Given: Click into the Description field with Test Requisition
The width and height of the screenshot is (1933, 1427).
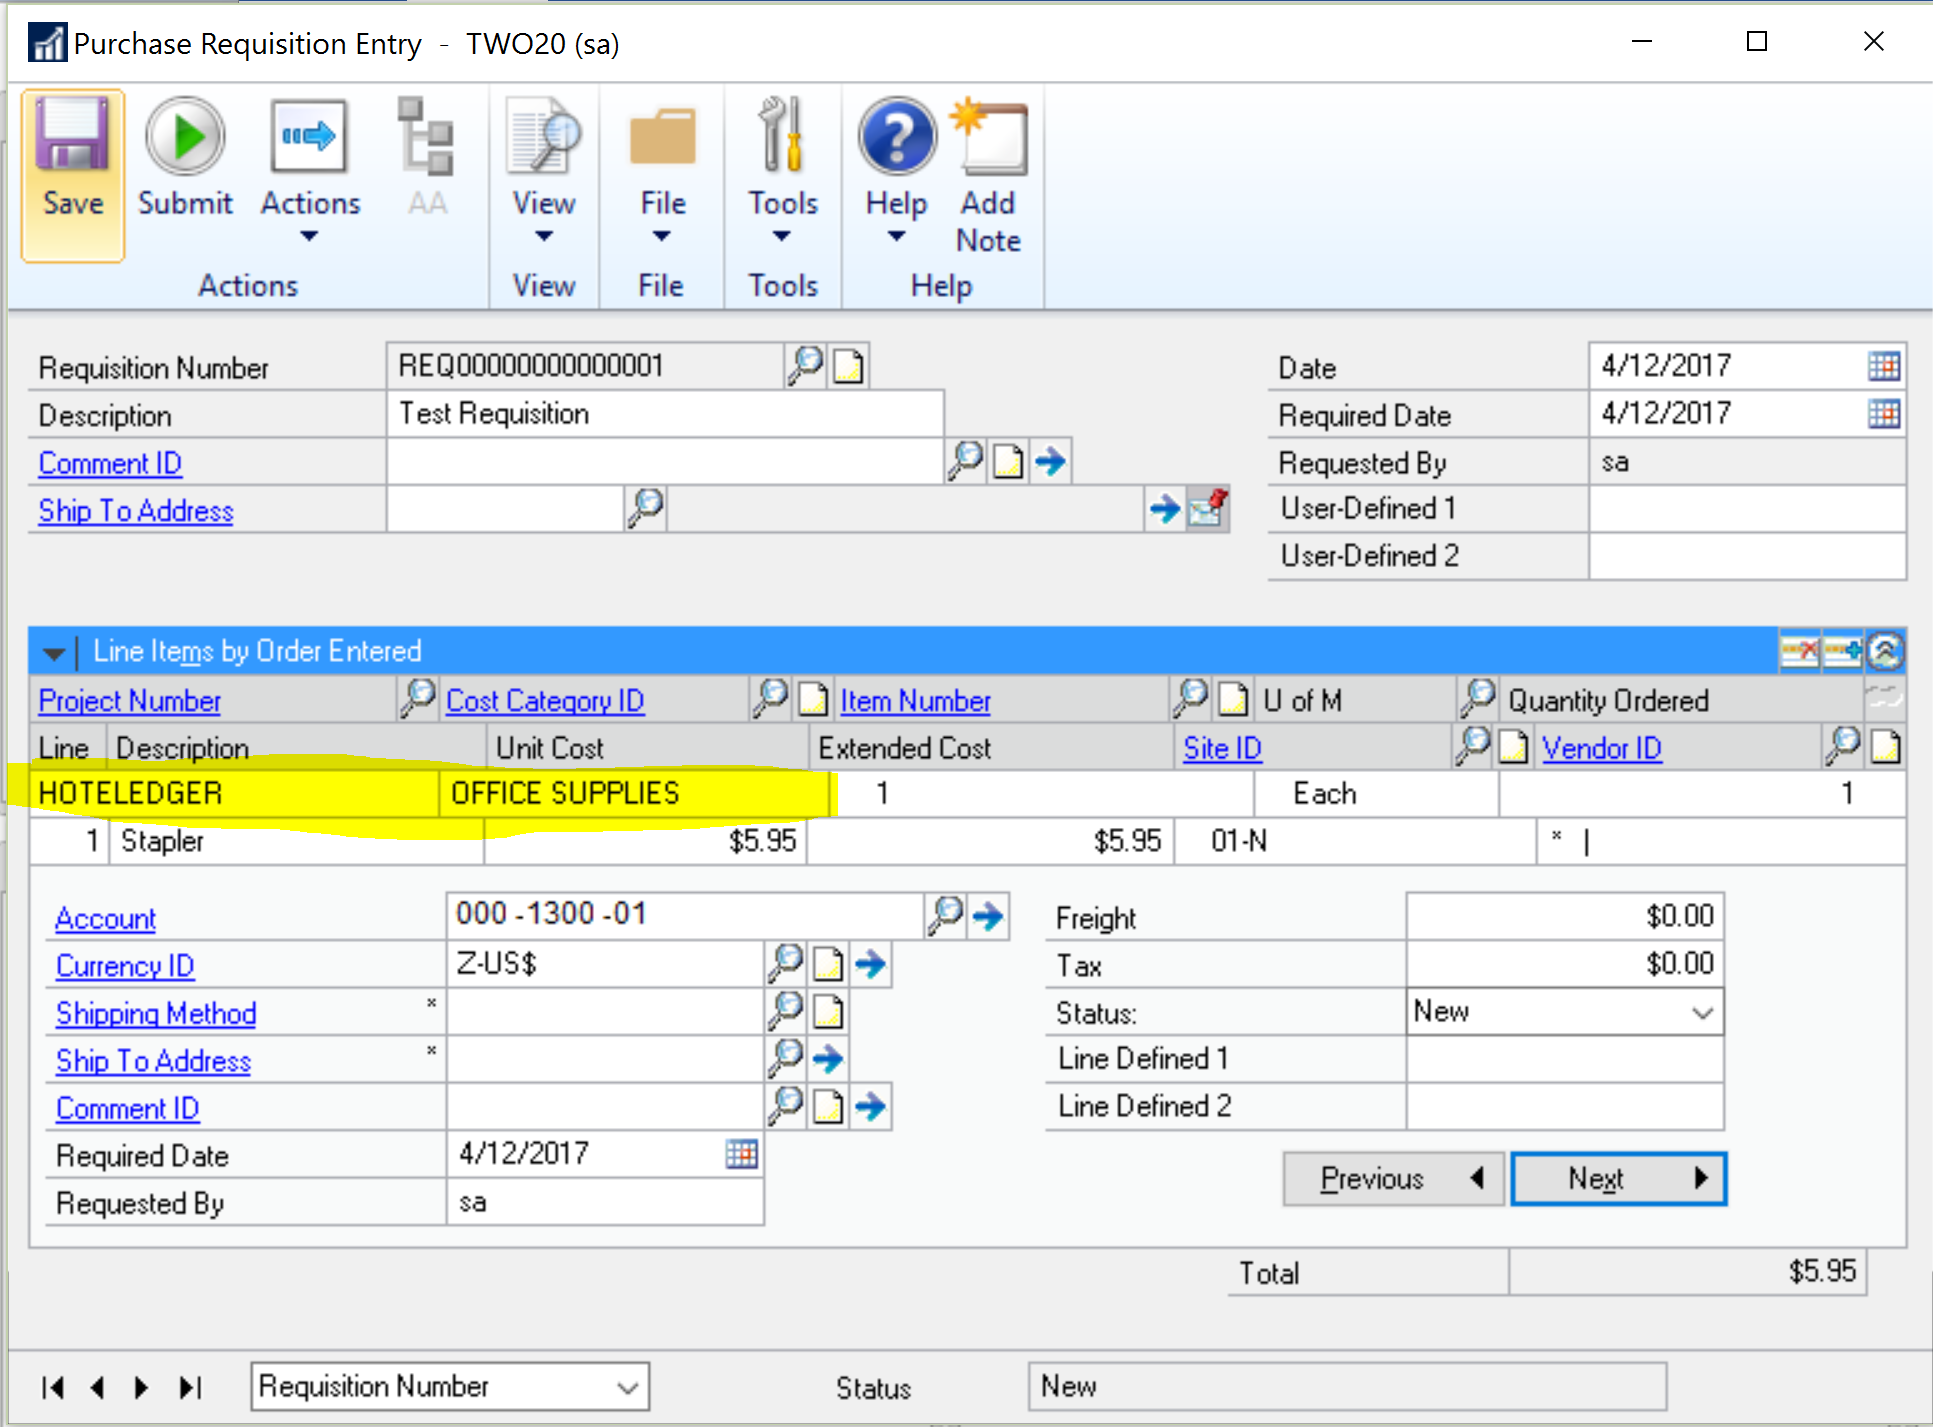Looking at the screenshot, I should click(x=664, y=414).
